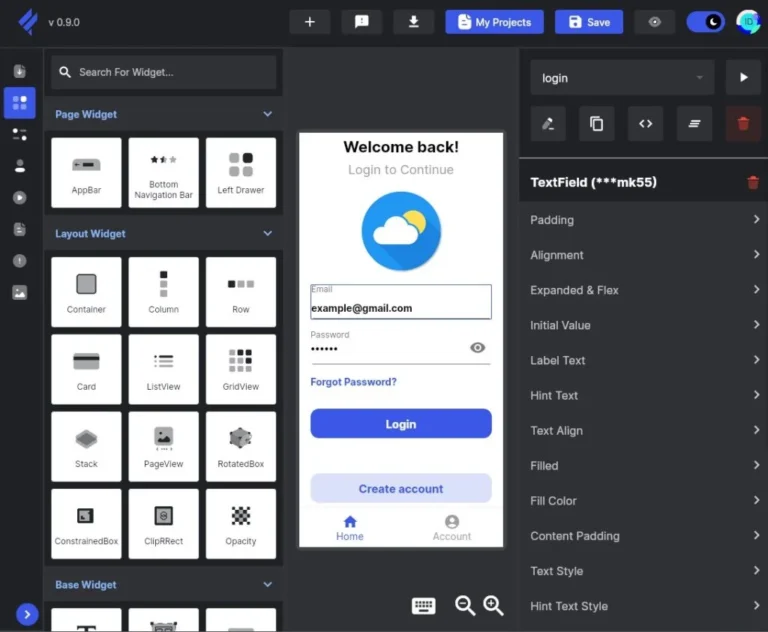Open user profile avatar
Image resolution: width=768 pixels, height=632 pixels.
pos(748,22)
